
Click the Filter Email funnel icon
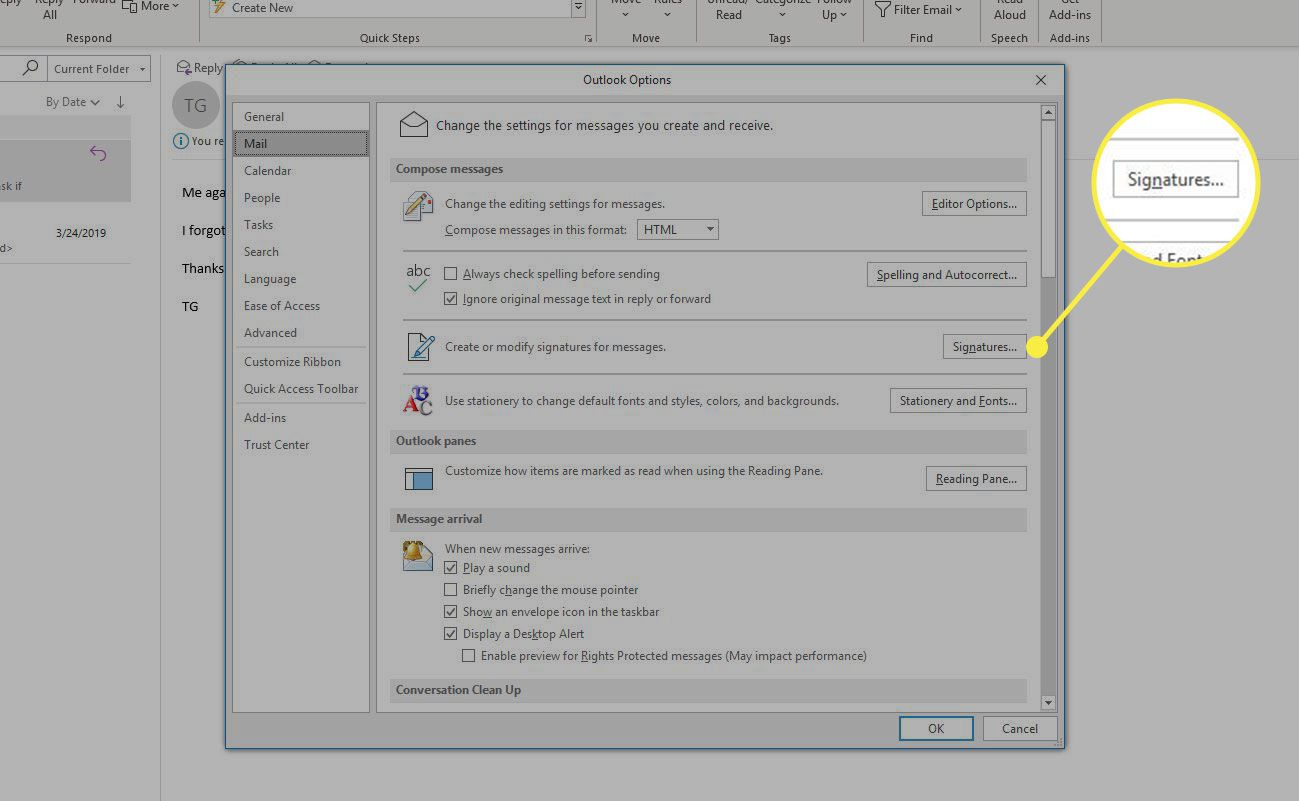[882, 9]
